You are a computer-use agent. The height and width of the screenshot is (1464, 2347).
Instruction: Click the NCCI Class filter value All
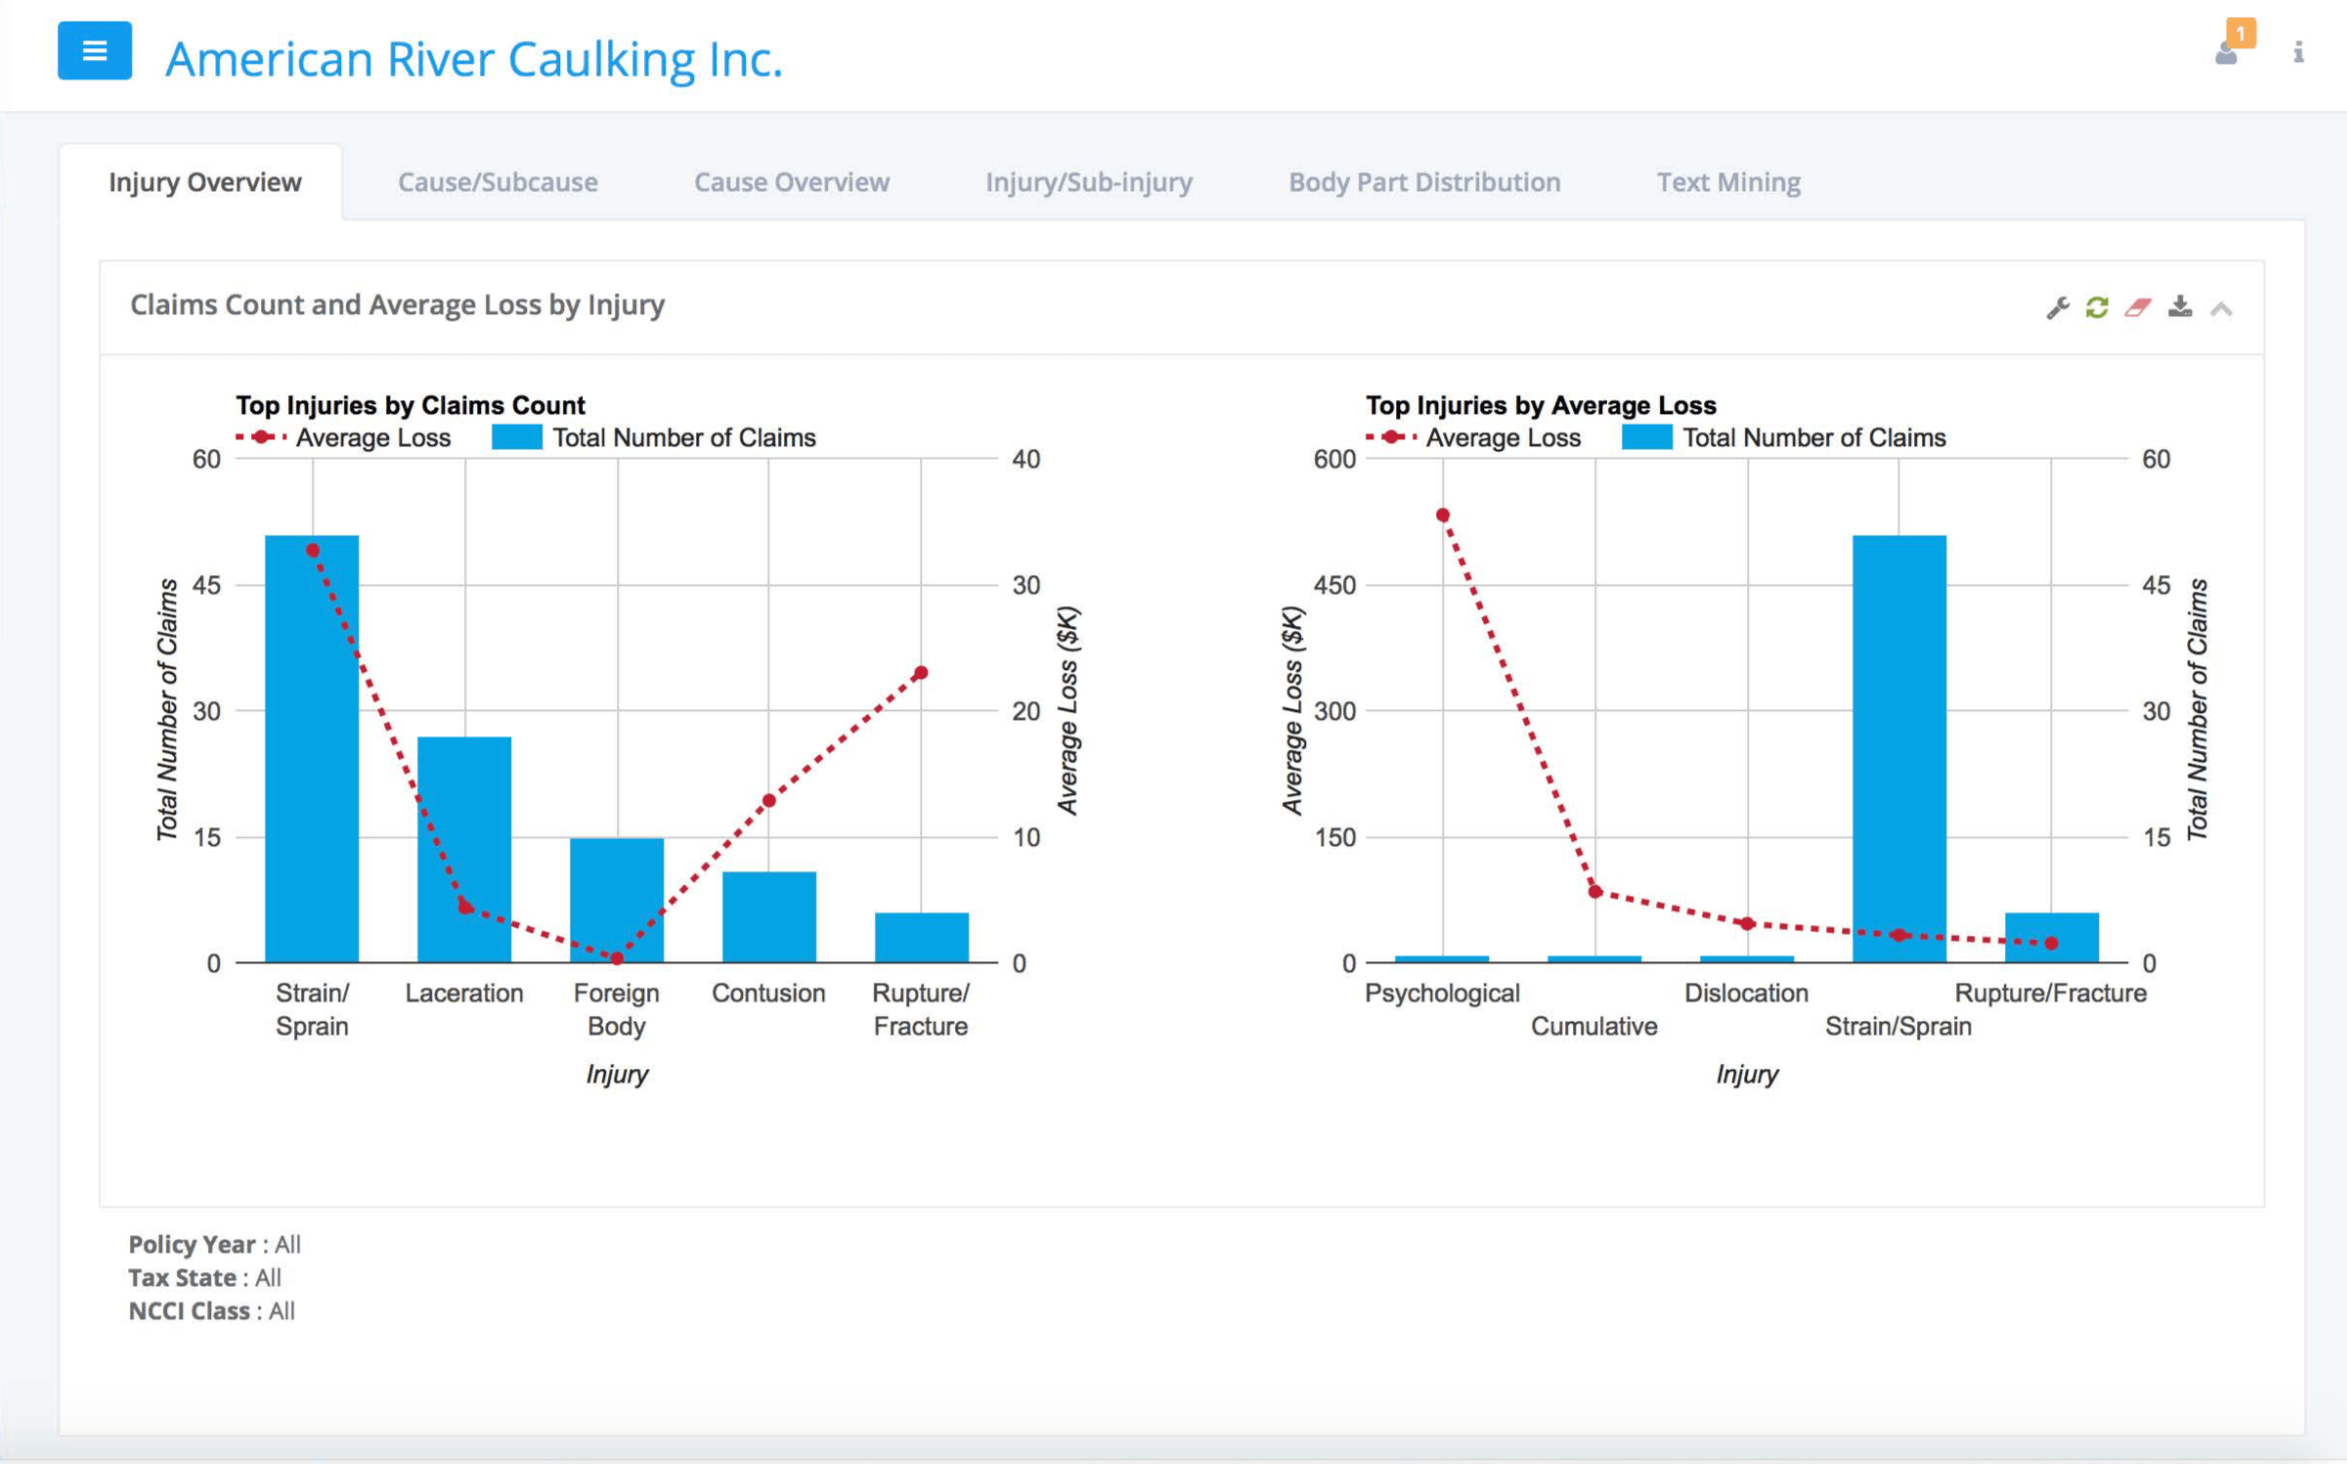tap(283, 1310)
